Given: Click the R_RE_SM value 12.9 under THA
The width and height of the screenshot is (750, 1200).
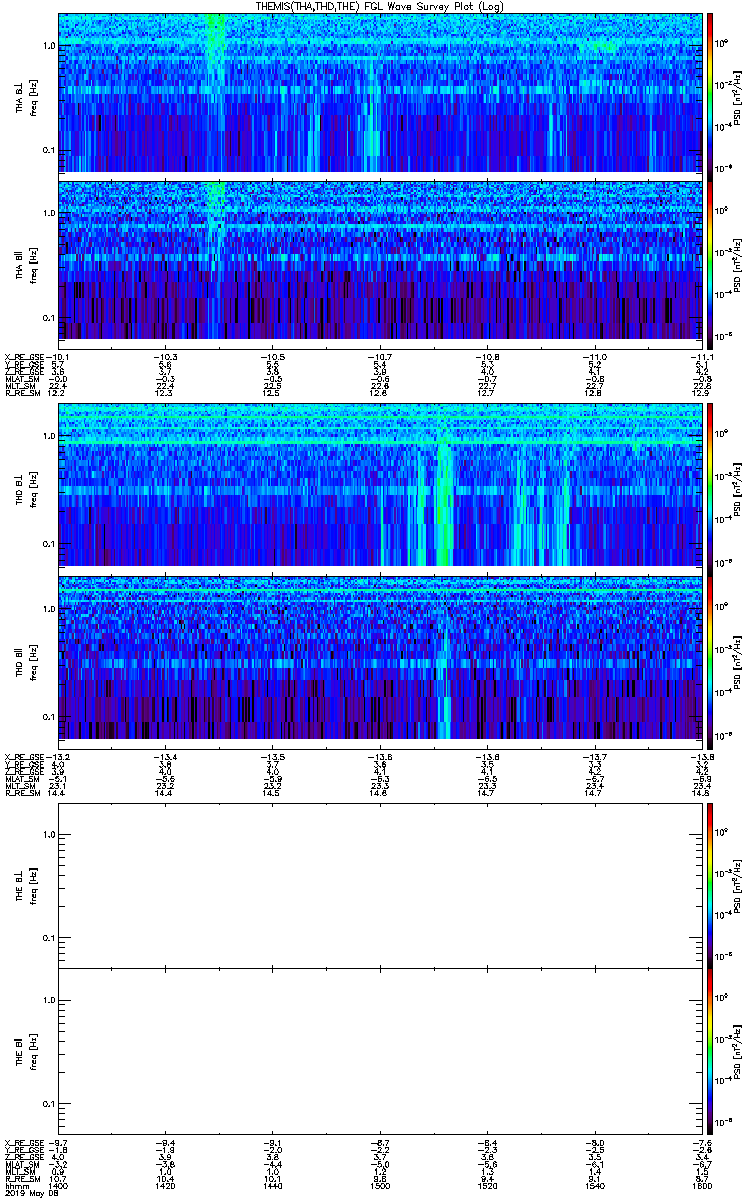Looking at the screenshot, I should tap(699, 393).
